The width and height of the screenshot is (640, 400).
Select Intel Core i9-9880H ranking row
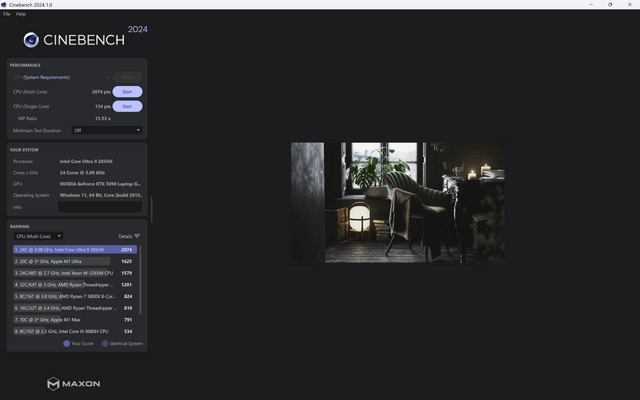(75, 331)
